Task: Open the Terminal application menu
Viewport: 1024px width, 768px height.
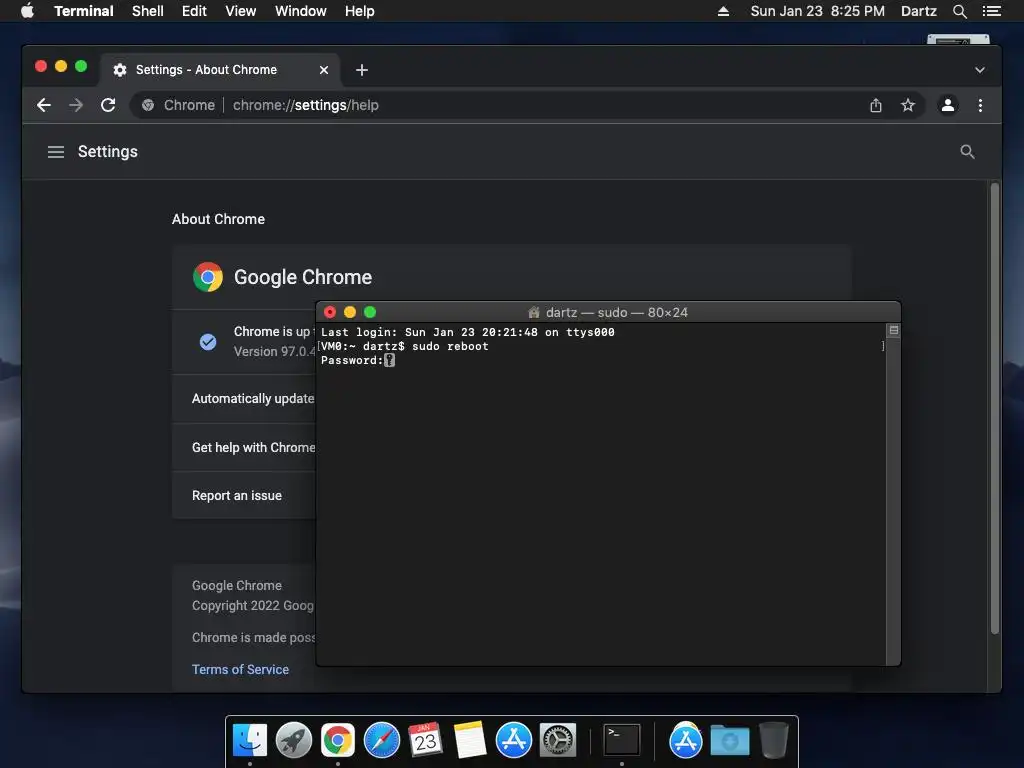Action: click(84, 11)
